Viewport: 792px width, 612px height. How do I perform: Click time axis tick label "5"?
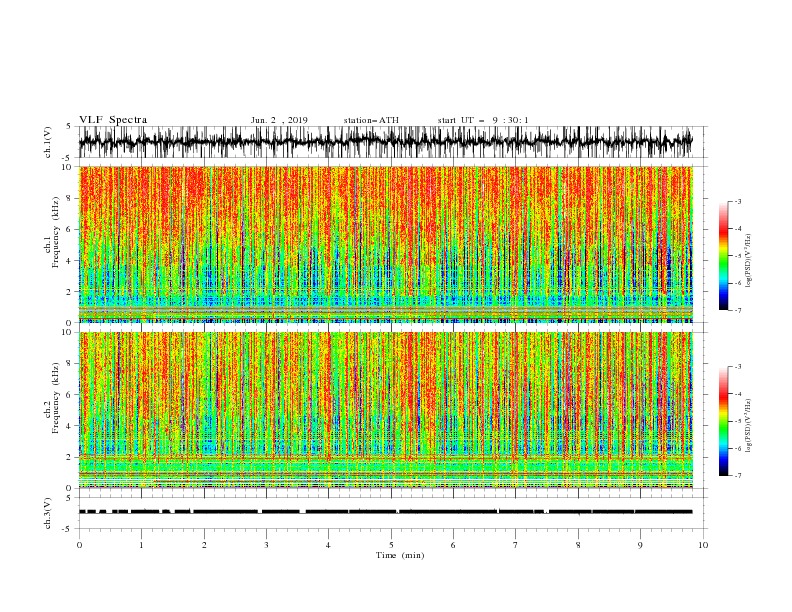(x=391, y=545)
